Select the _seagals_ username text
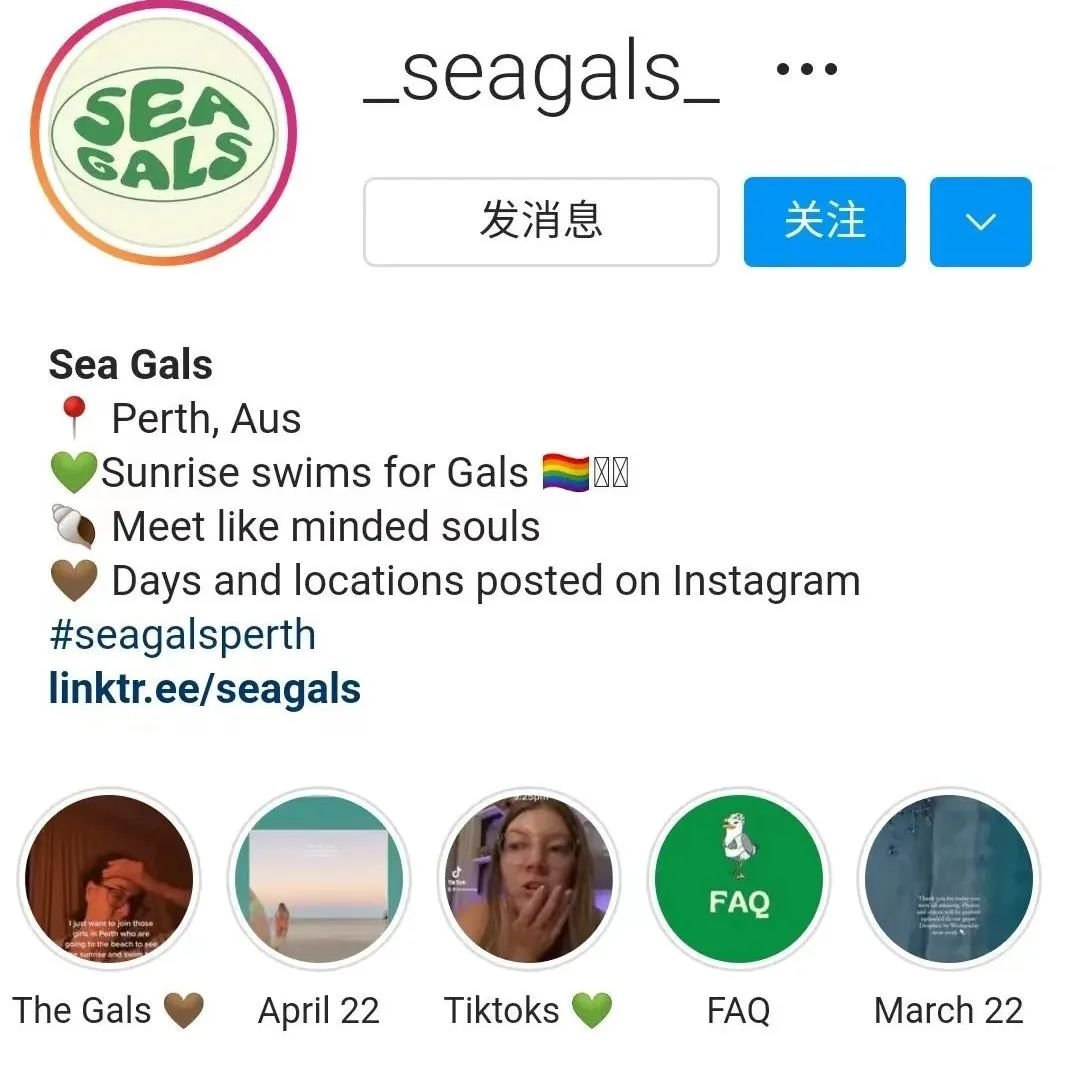This screenshot has width=1080, height=1081. 542,72
